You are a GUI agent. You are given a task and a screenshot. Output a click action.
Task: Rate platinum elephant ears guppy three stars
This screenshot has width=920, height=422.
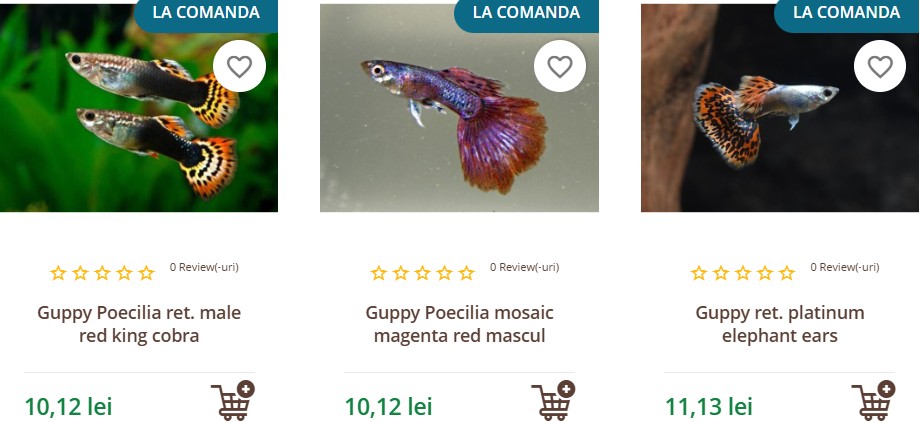click(743, 273)
